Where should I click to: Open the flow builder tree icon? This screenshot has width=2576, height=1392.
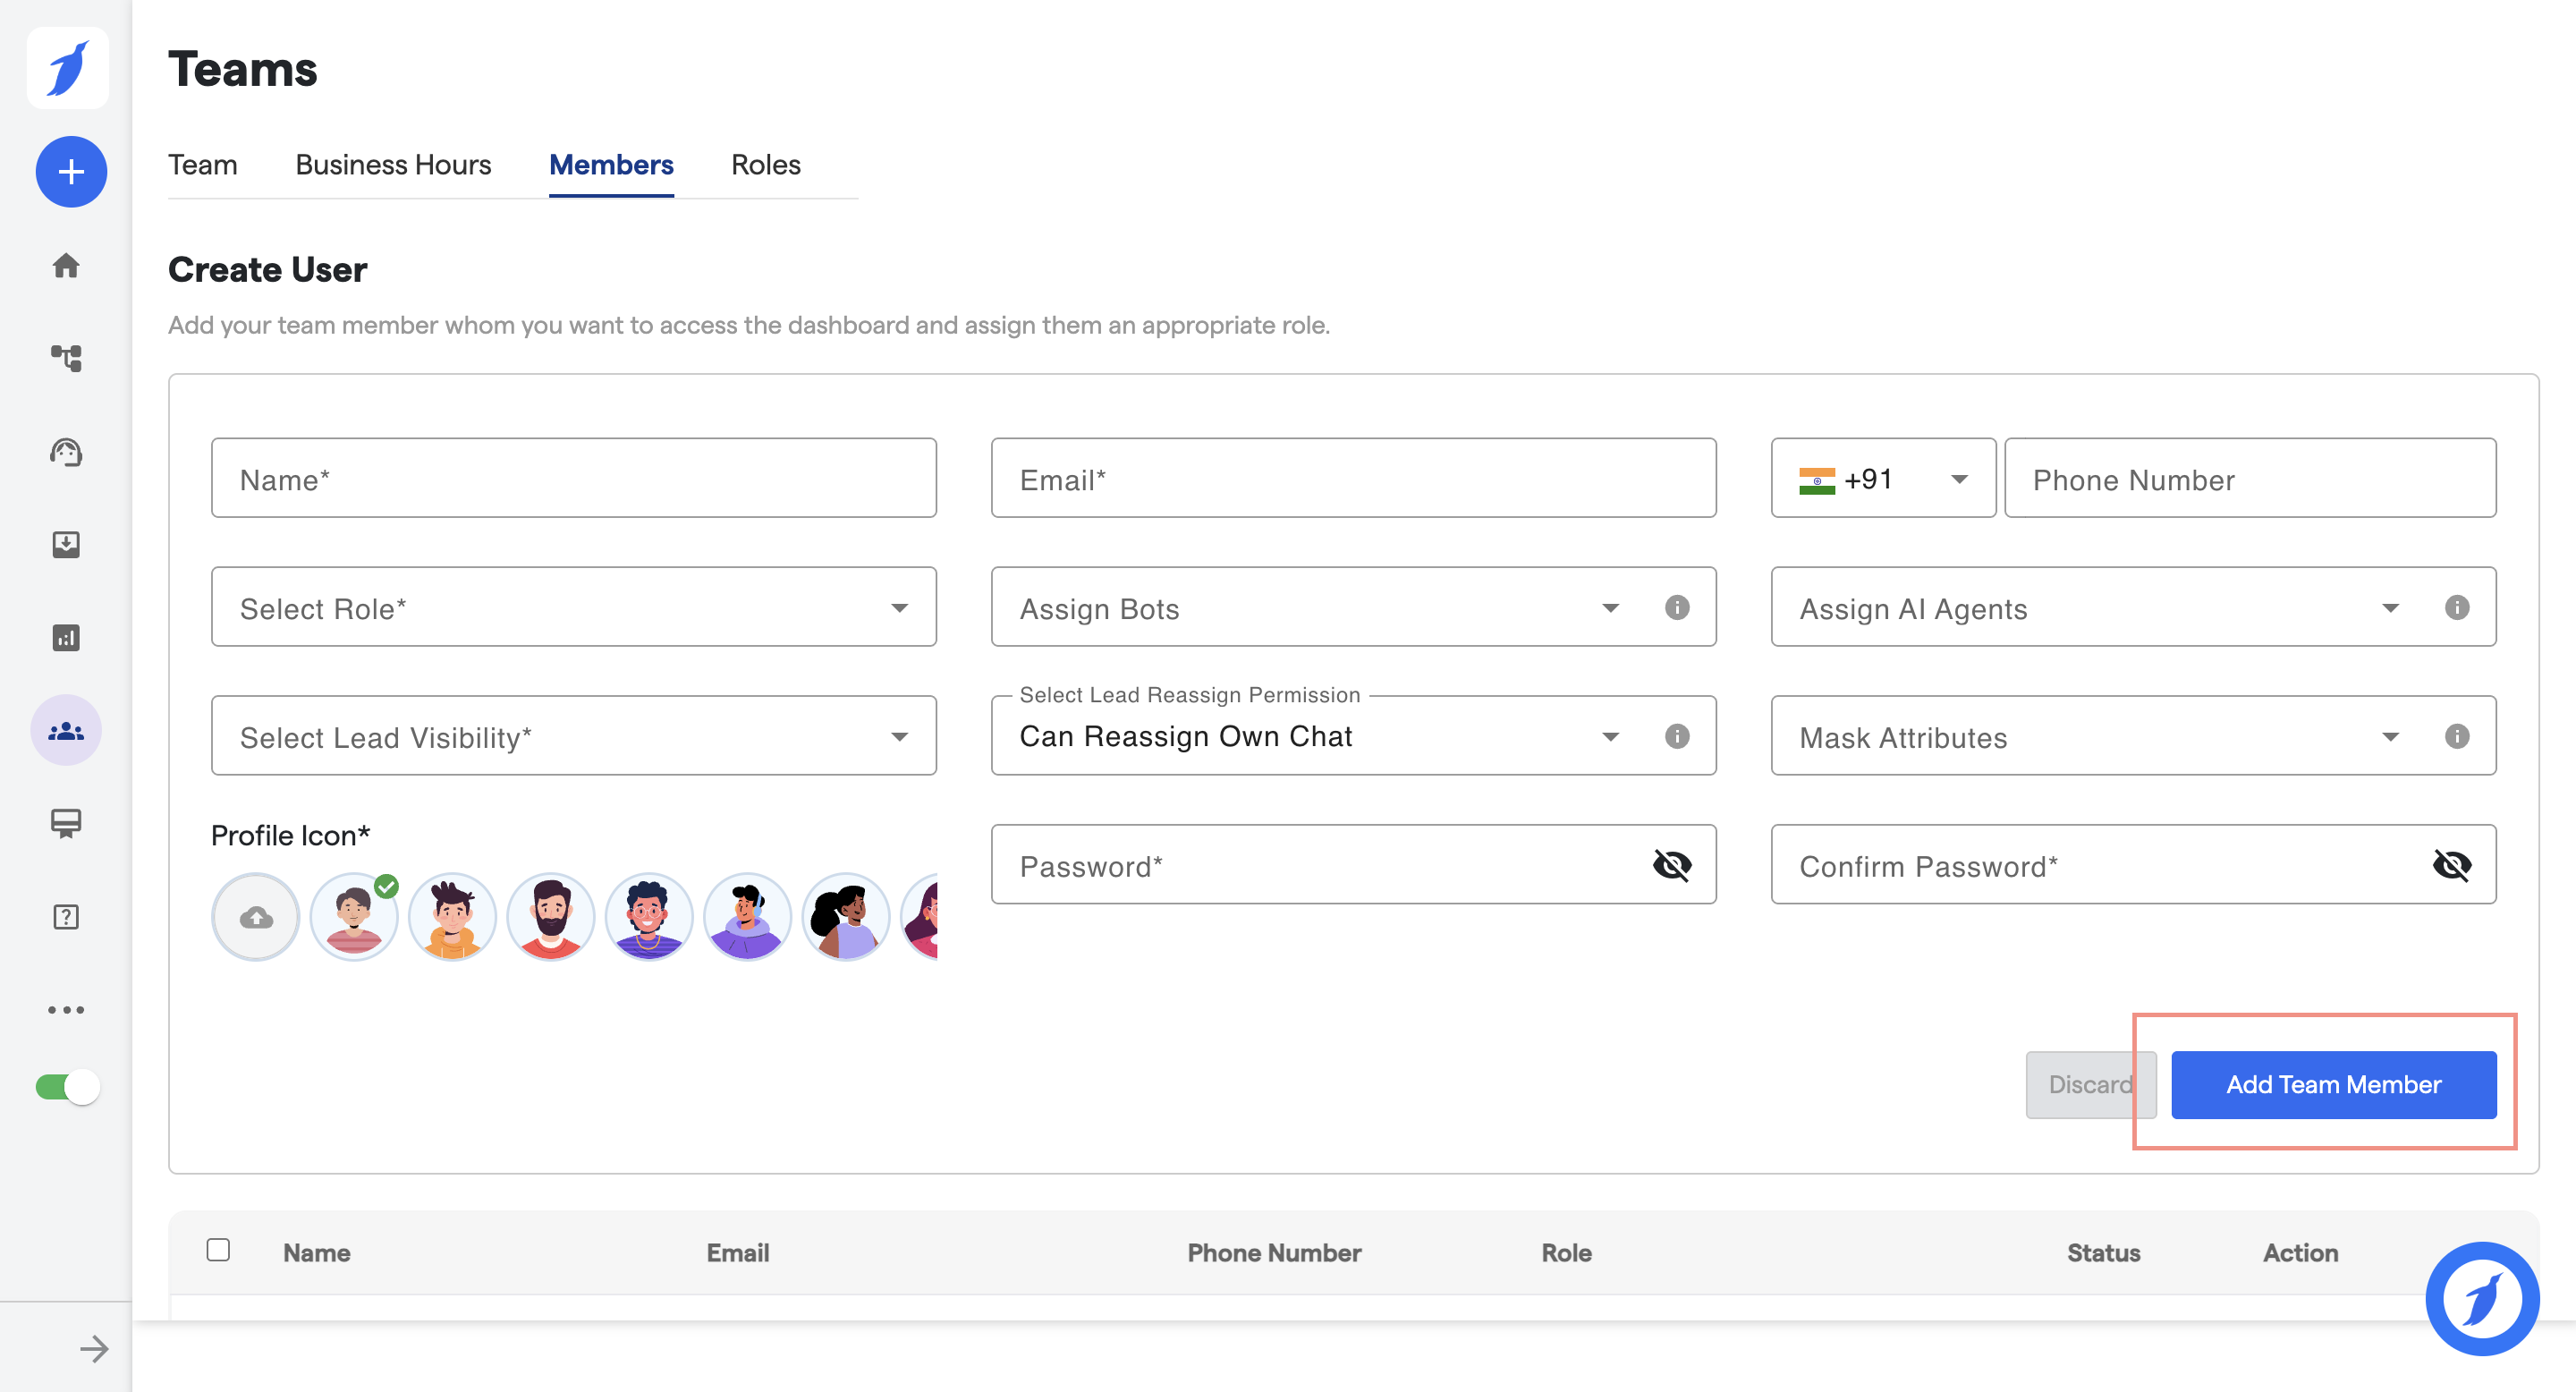click(x=66, y=358)
